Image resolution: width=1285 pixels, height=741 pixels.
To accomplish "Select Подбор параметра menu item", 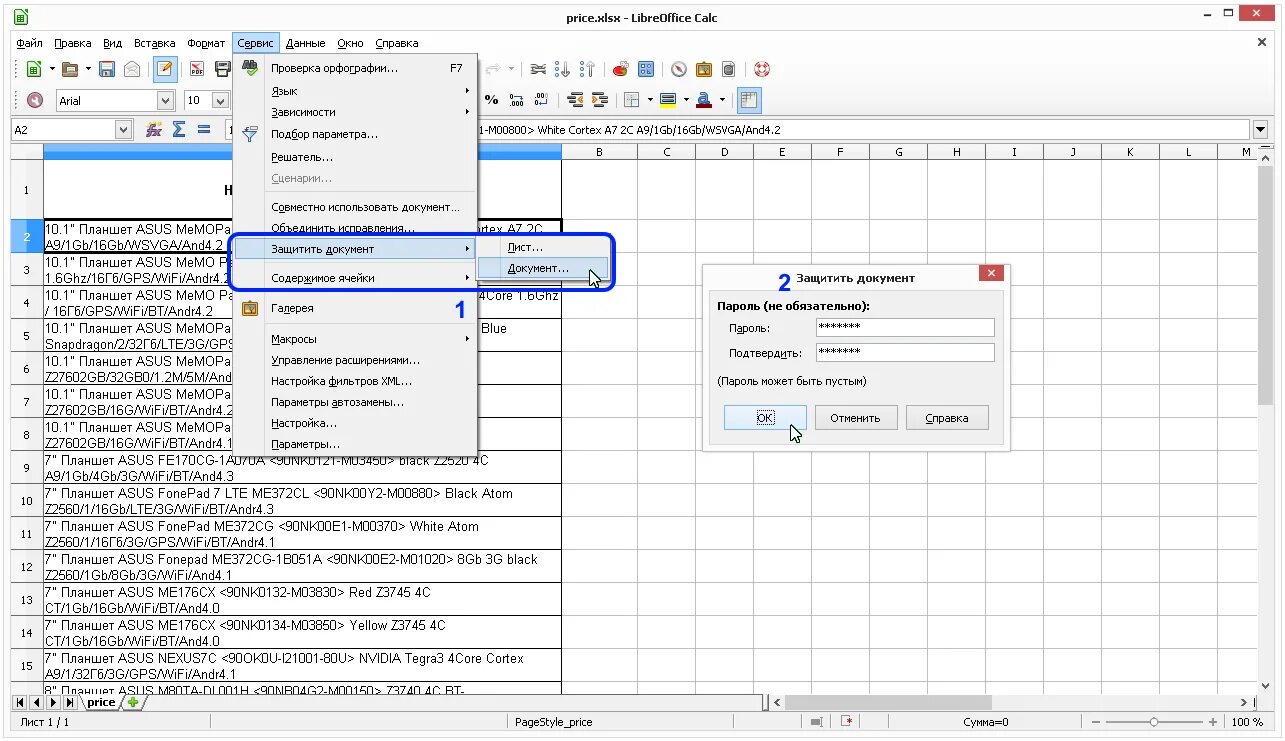I will click(x=355, y=134).
